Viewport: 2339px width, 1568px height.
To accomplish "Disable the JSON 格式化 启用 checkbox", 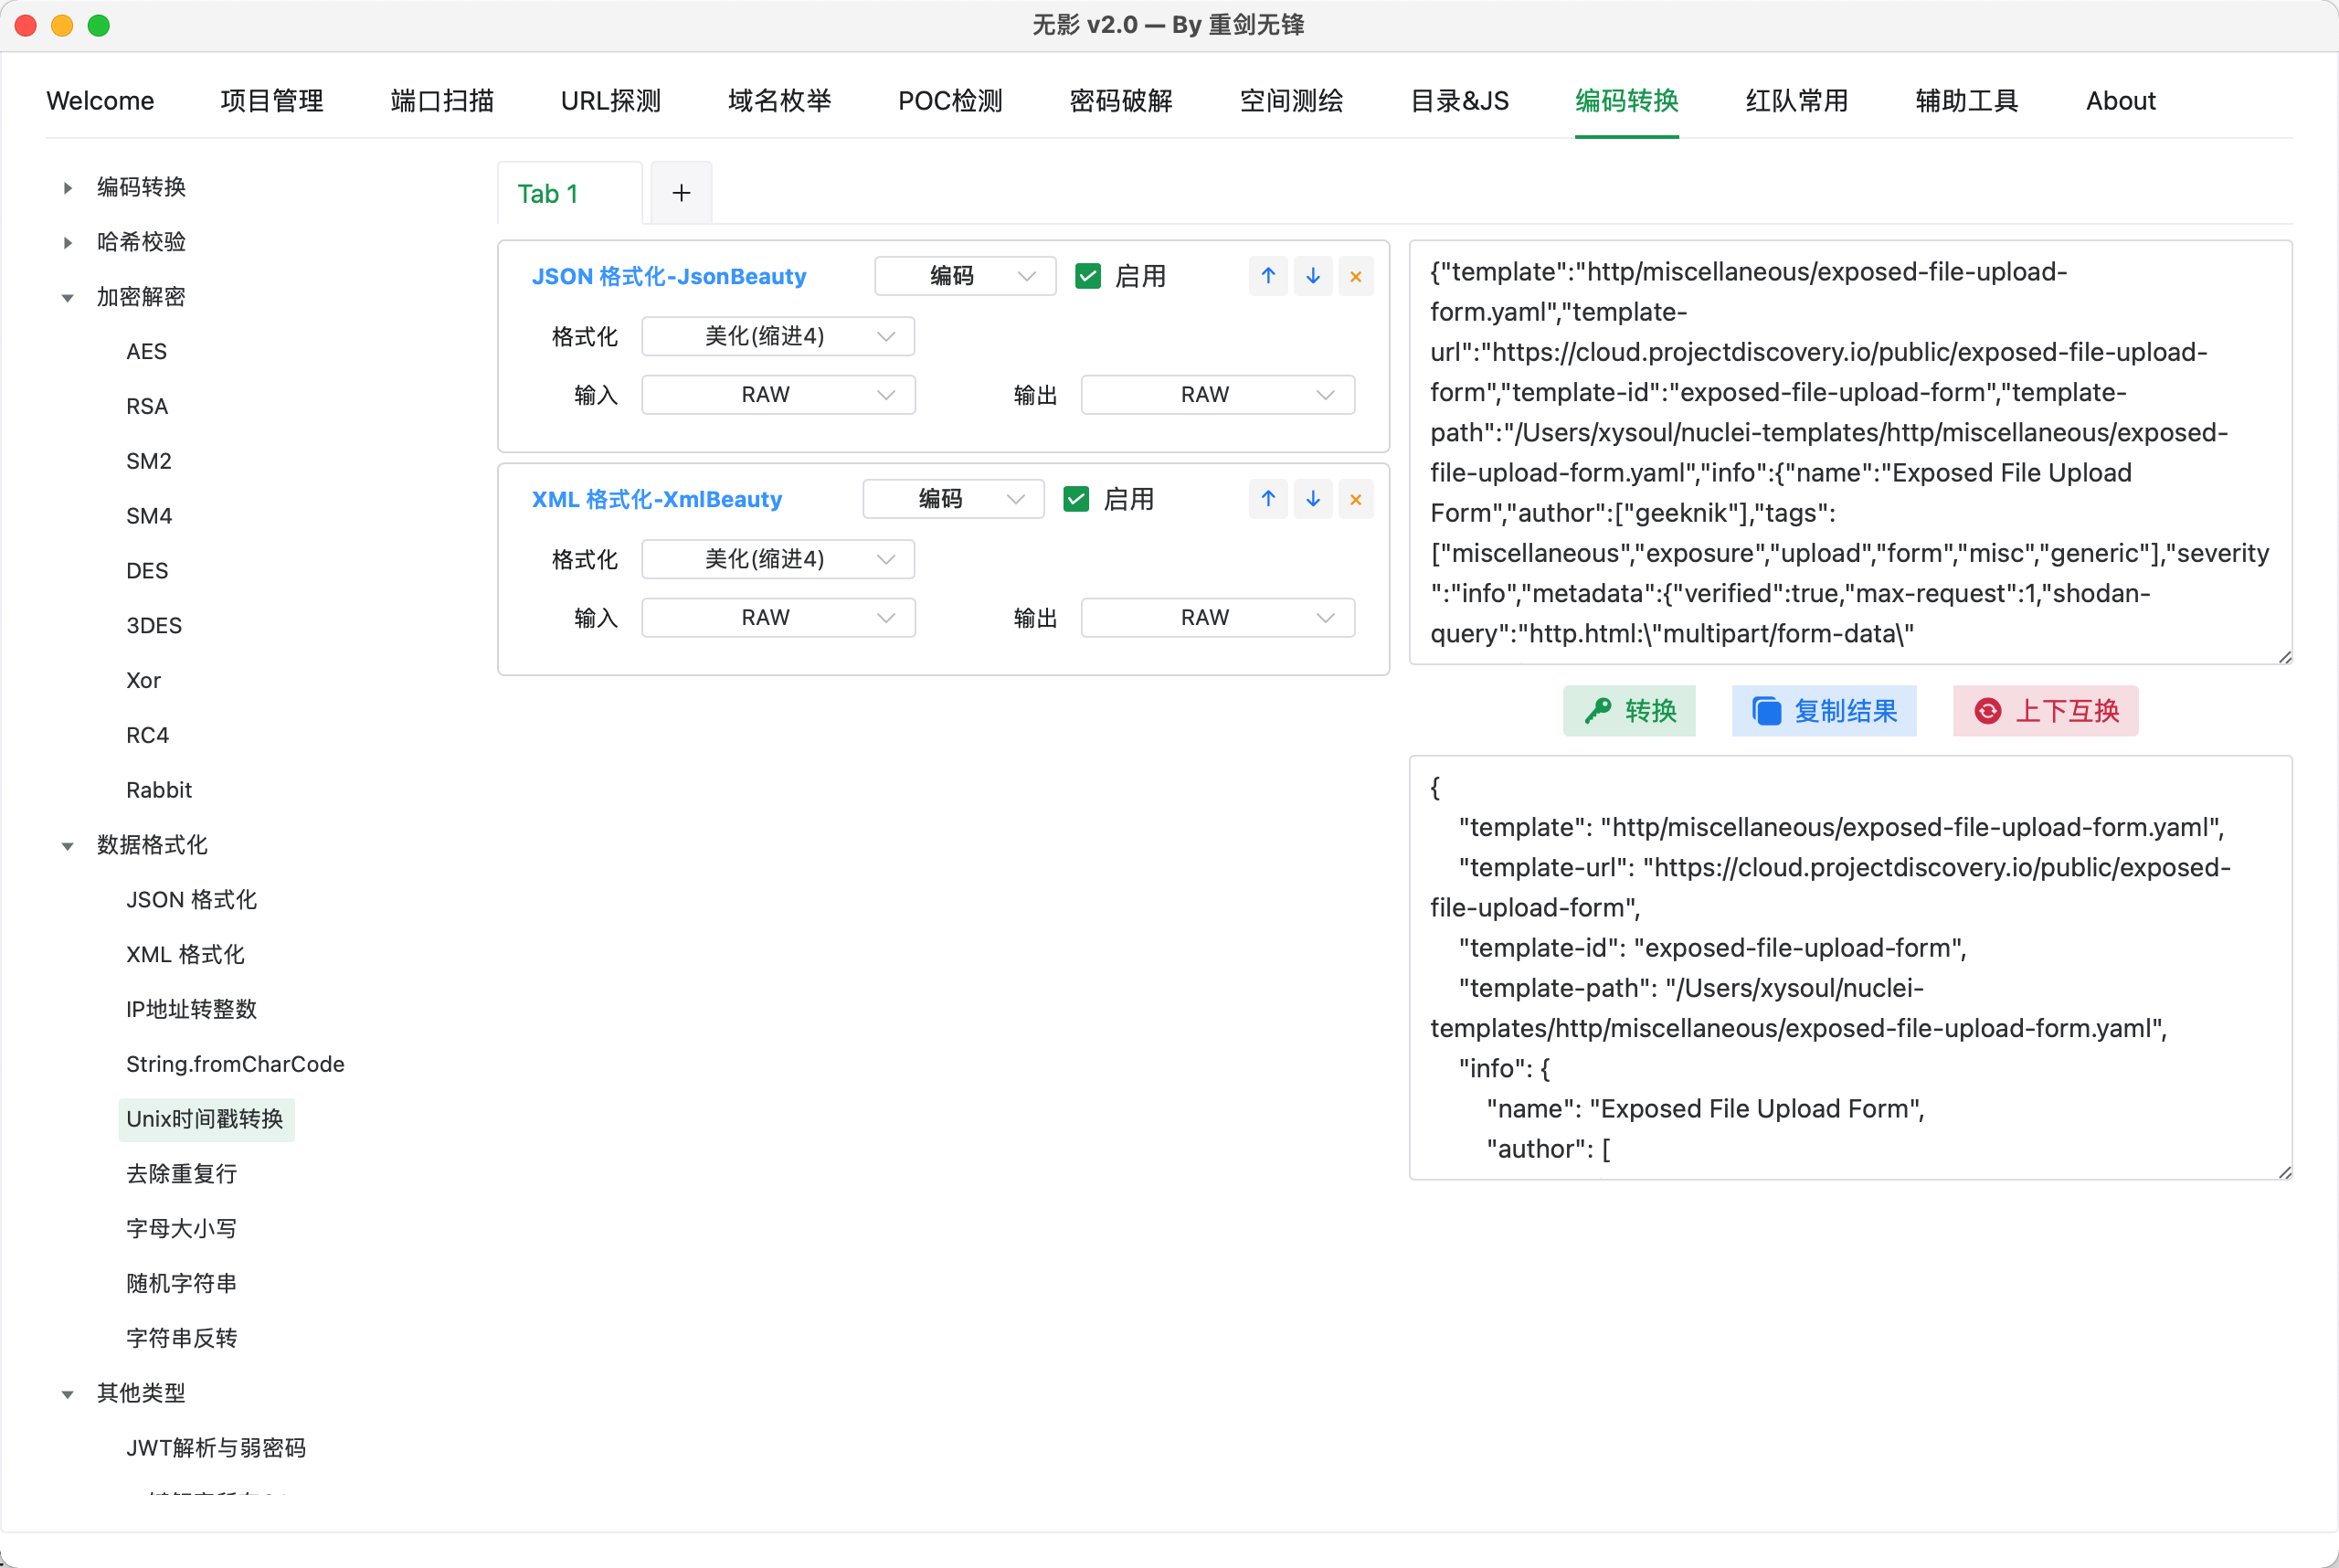I will point(1088,276).
